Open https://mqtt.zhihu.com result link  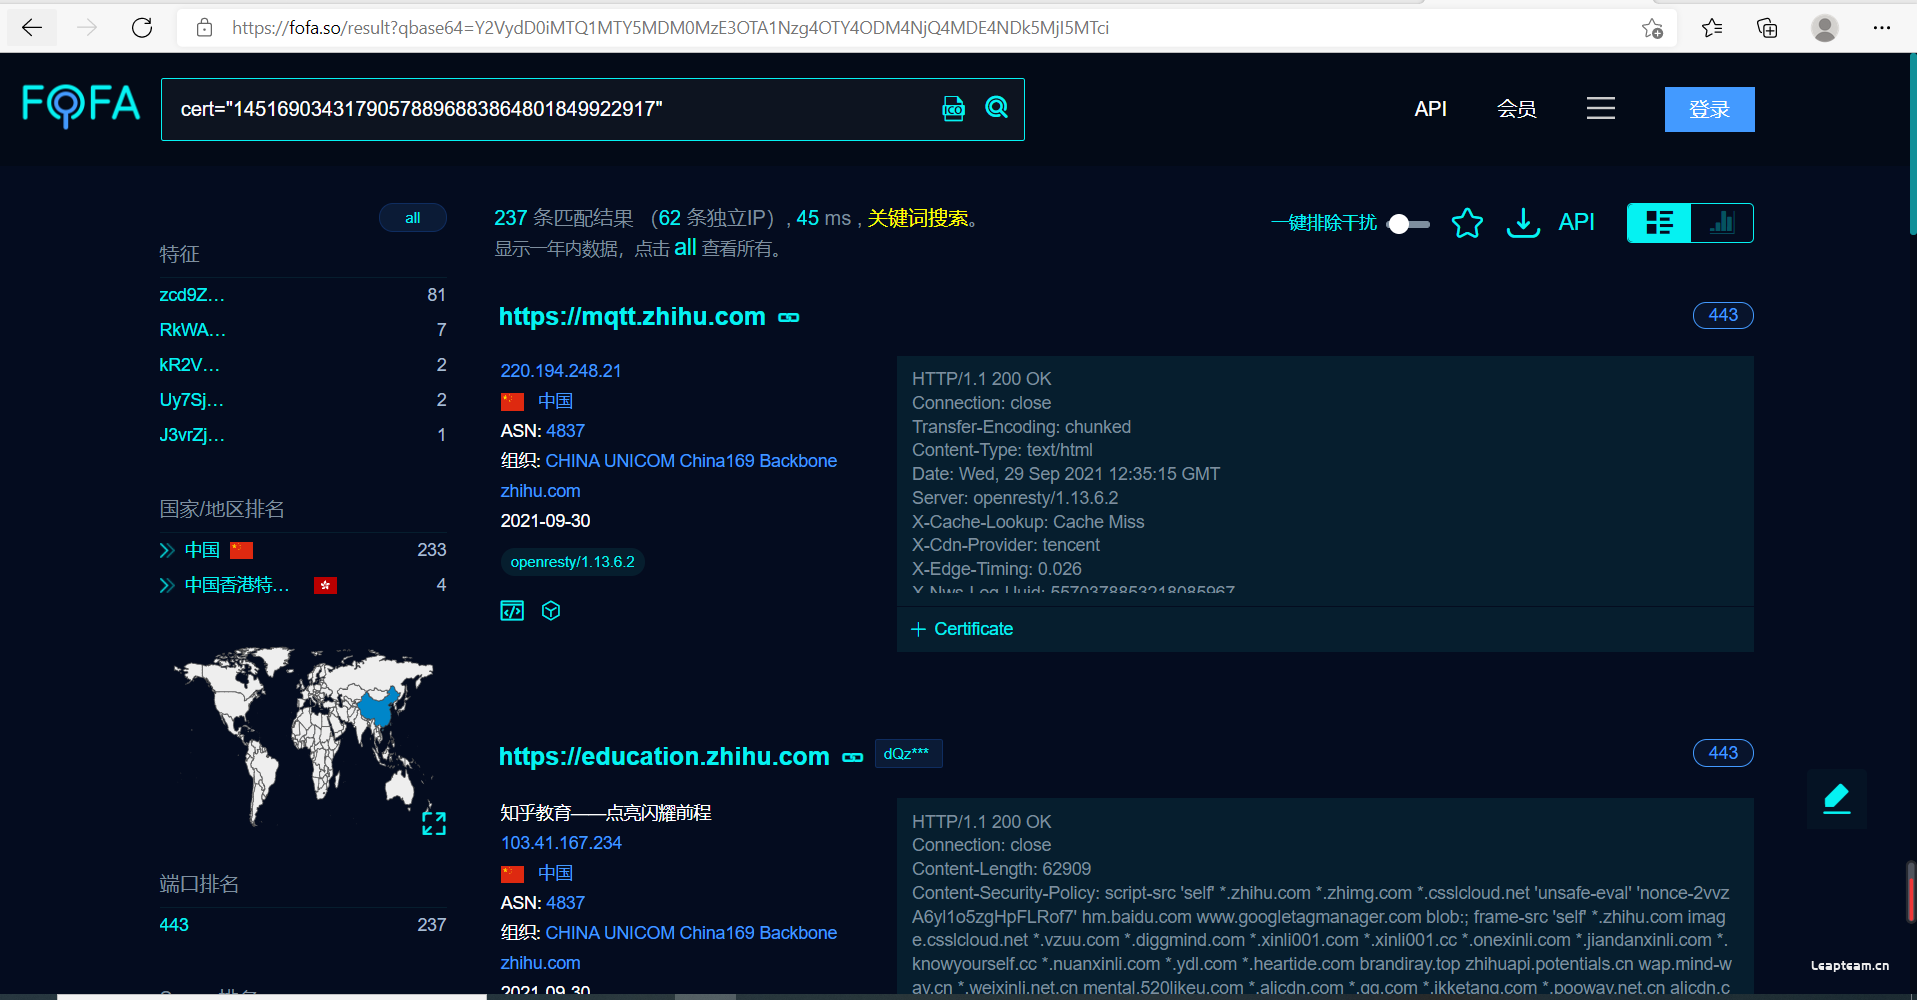click(x=632, y=317)
